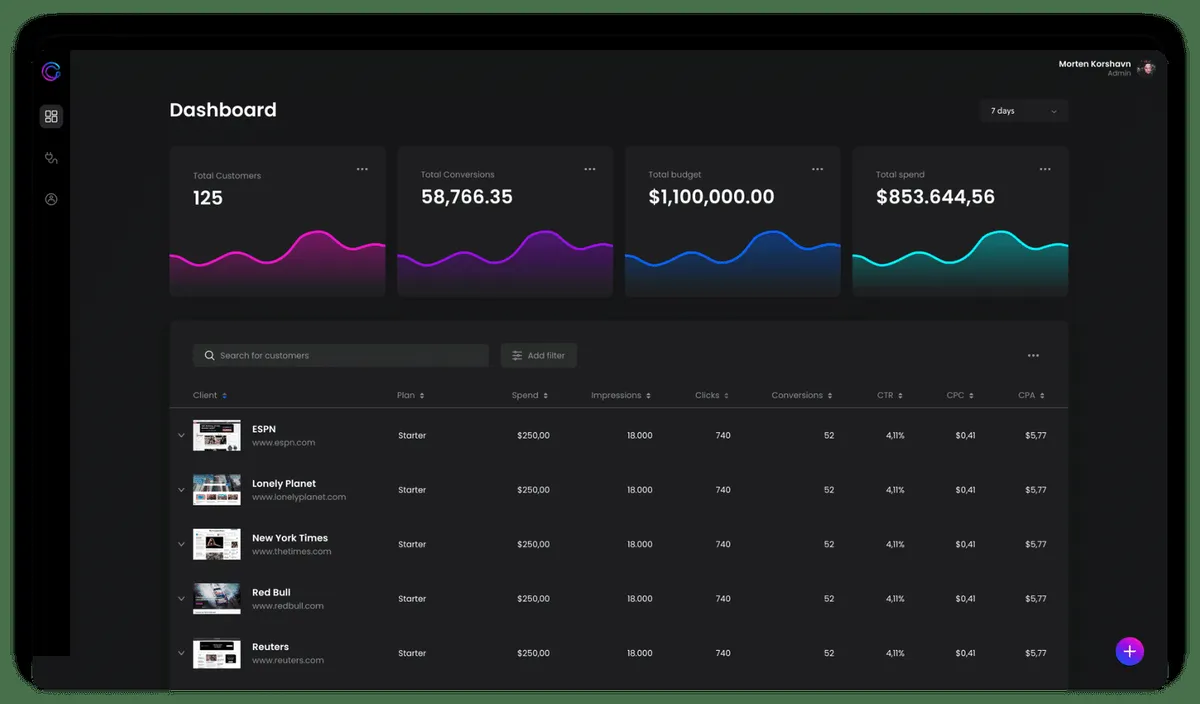Click the Search for customers field
The height and width of the screenshot is (704, 1200).
point(340,356)
